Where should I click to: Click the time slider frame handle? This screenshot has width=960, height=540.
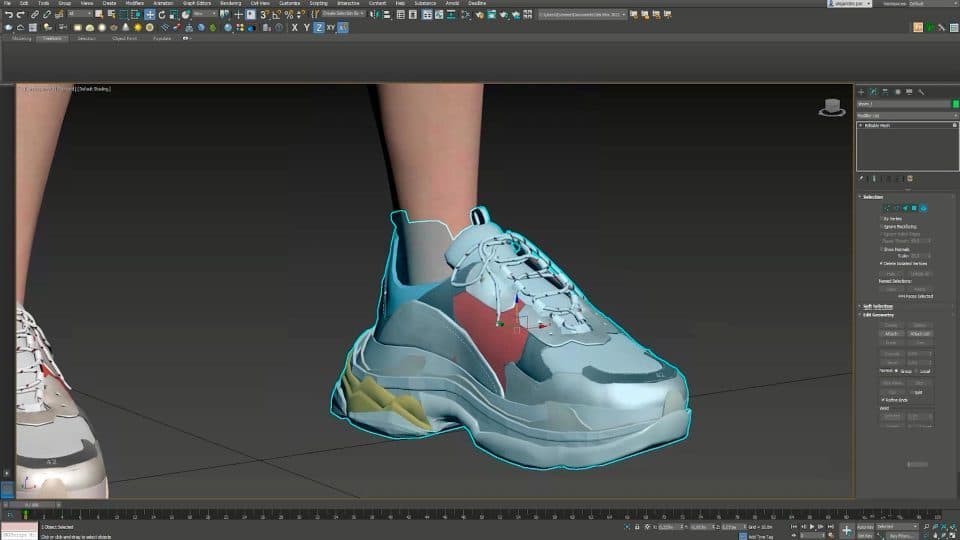coord(32,505)
